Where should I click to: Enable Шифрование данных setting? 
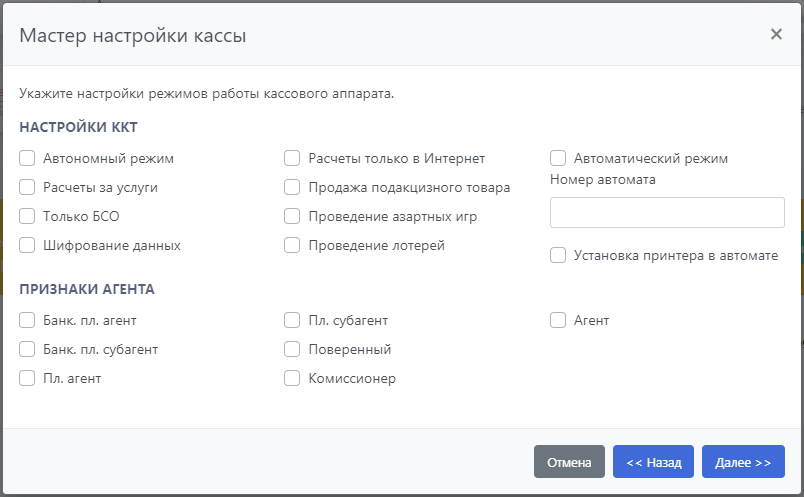click(x=27, y=245)
